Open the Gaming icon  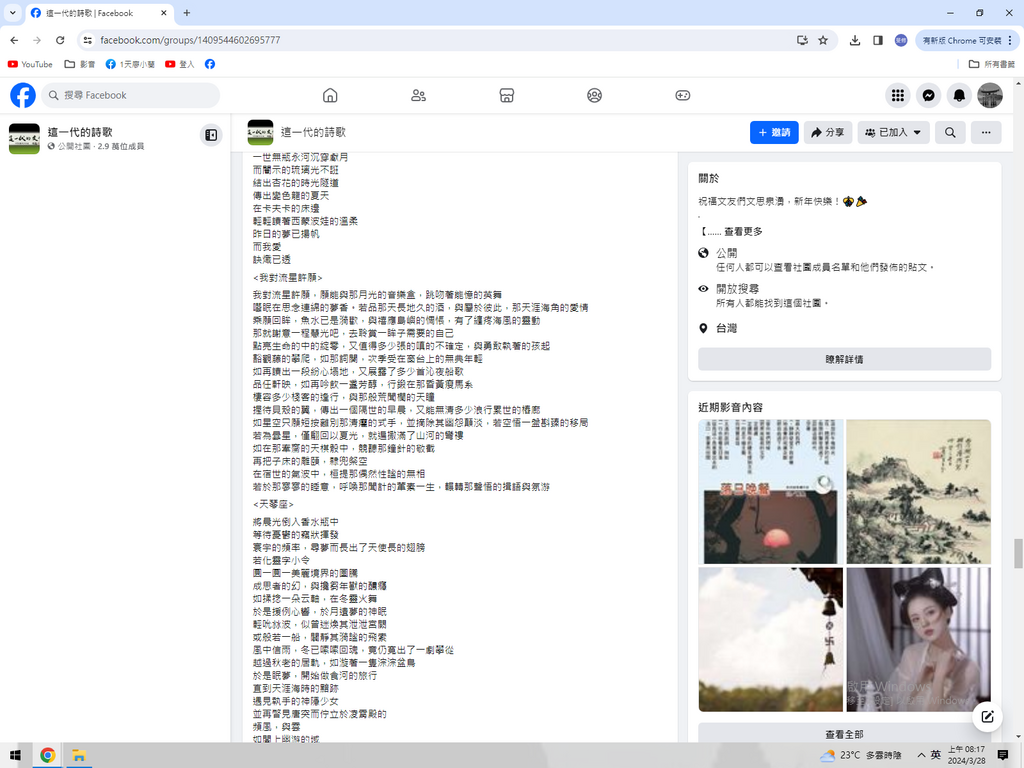(x=682, y=95)
